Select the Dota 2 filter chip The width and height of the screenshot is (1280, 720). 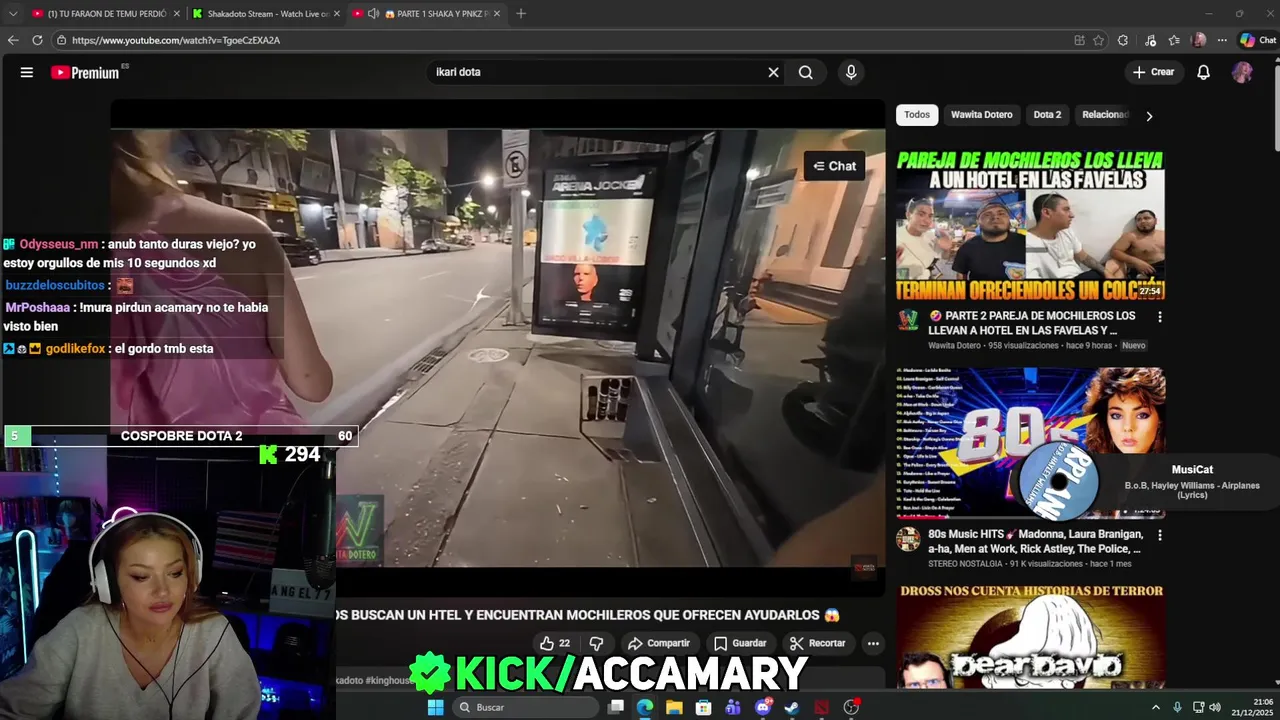coord(1047,115)
